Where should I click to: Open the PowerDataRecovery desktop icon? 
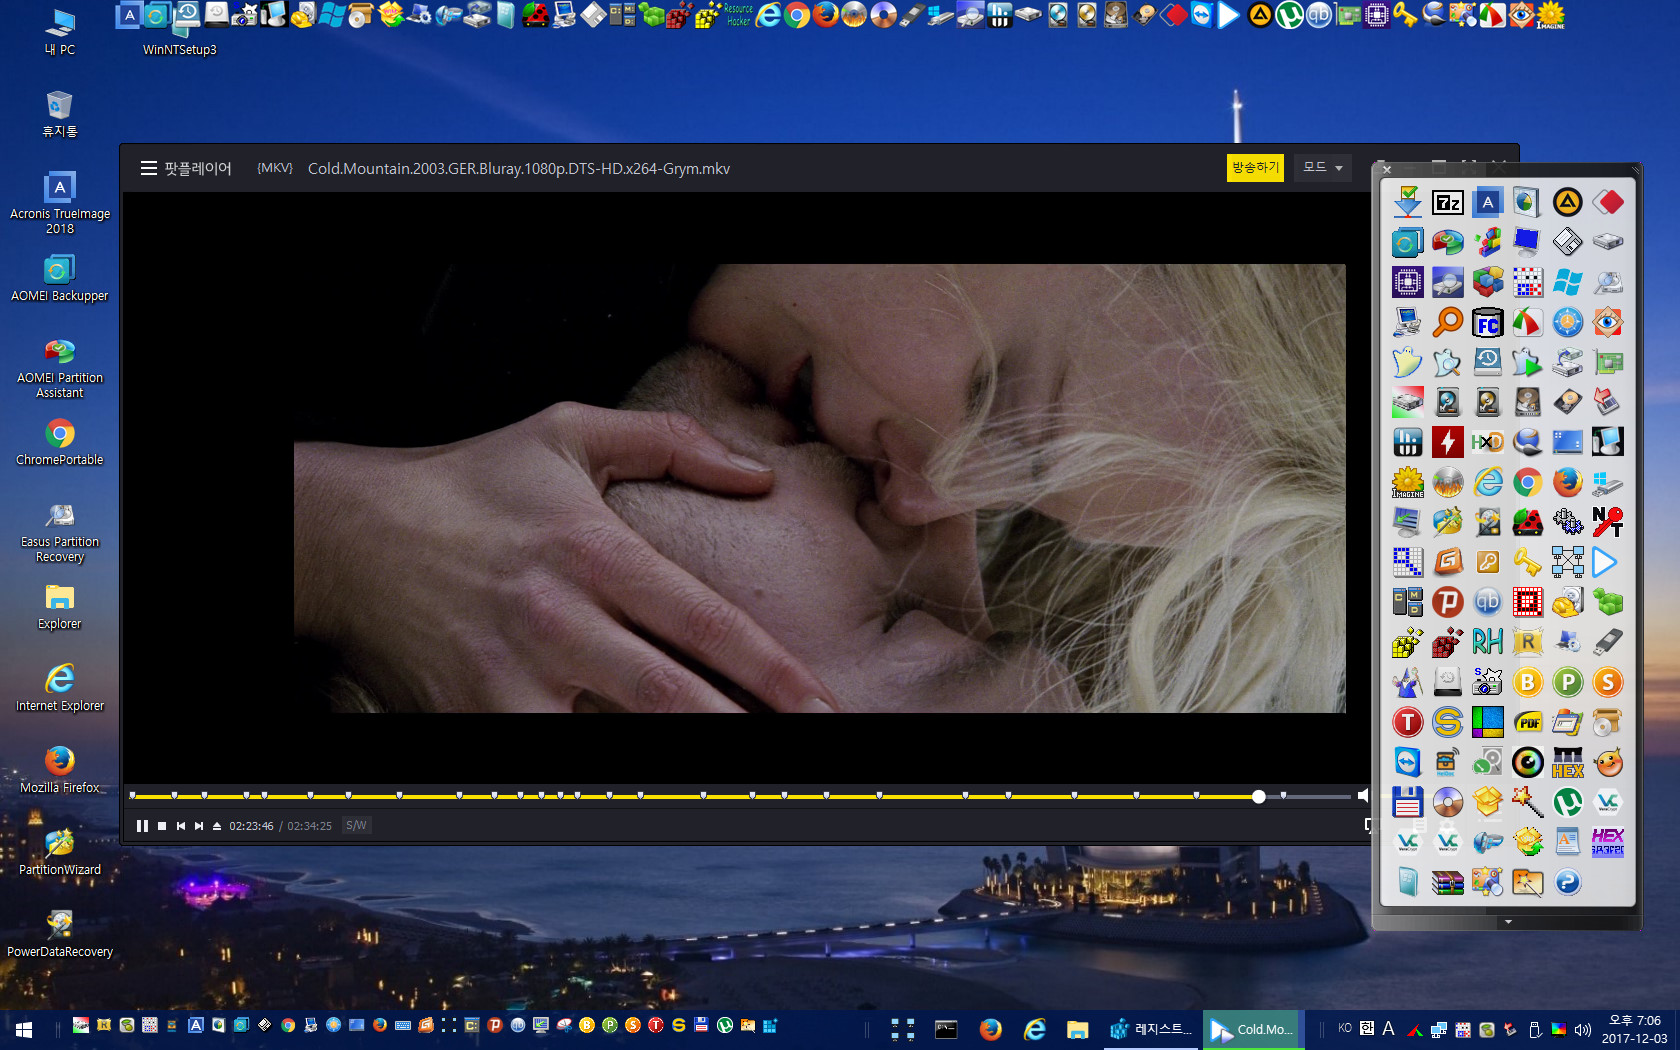(60, 934)
